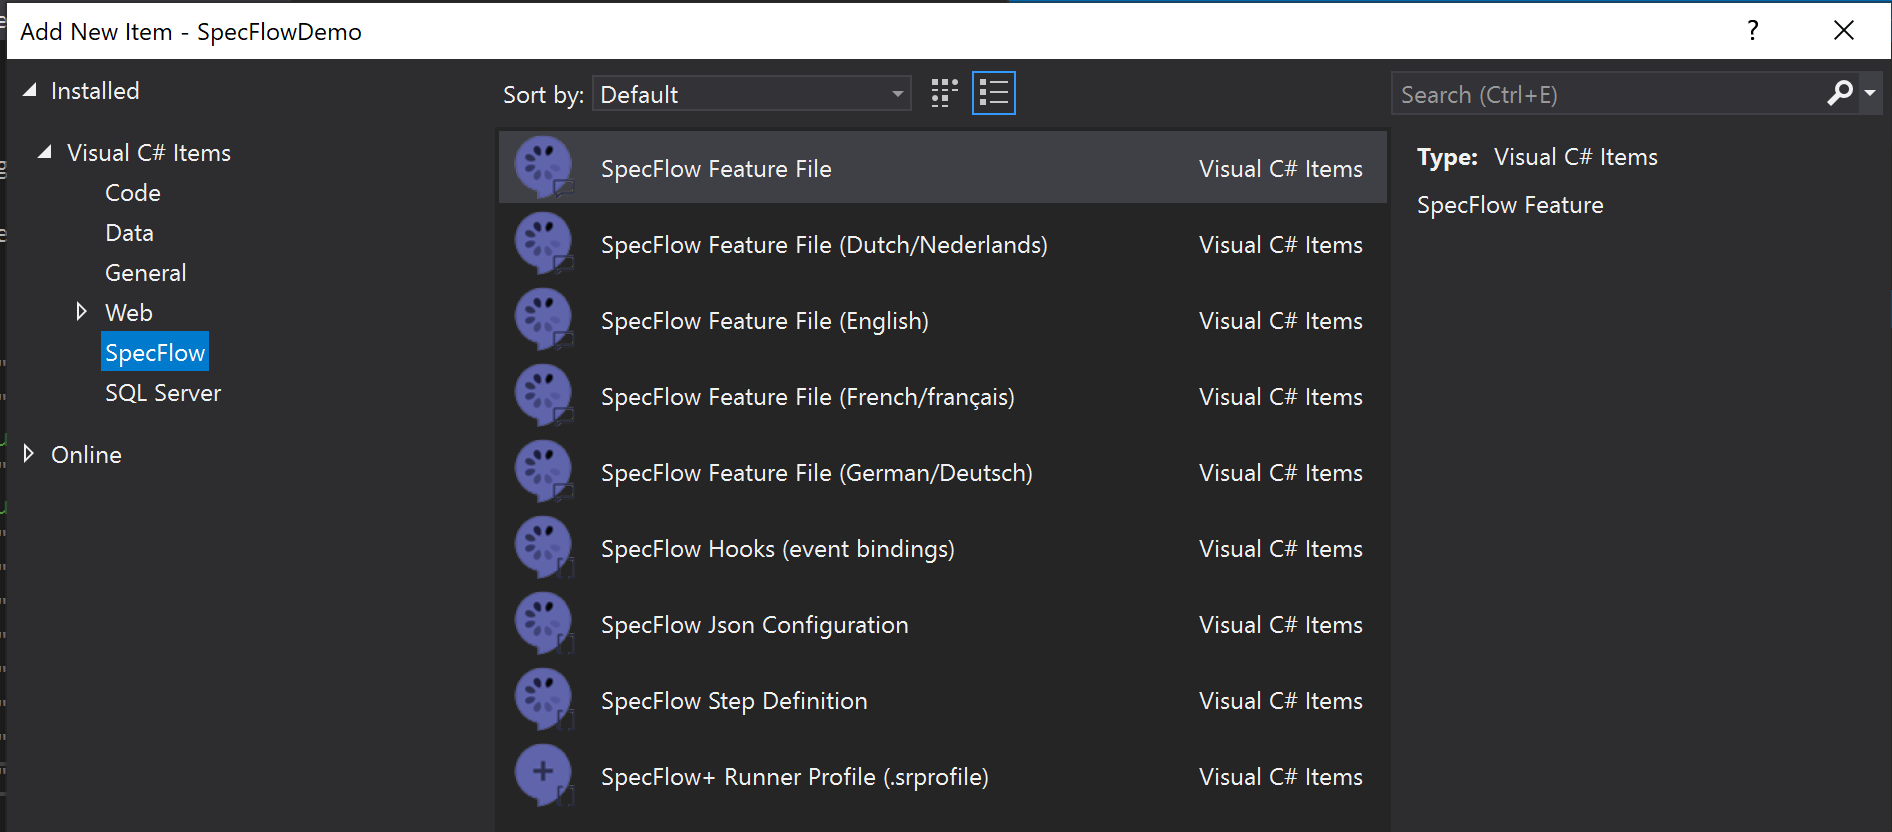Select SpecFlow Feature File template

tap(942, 168)
